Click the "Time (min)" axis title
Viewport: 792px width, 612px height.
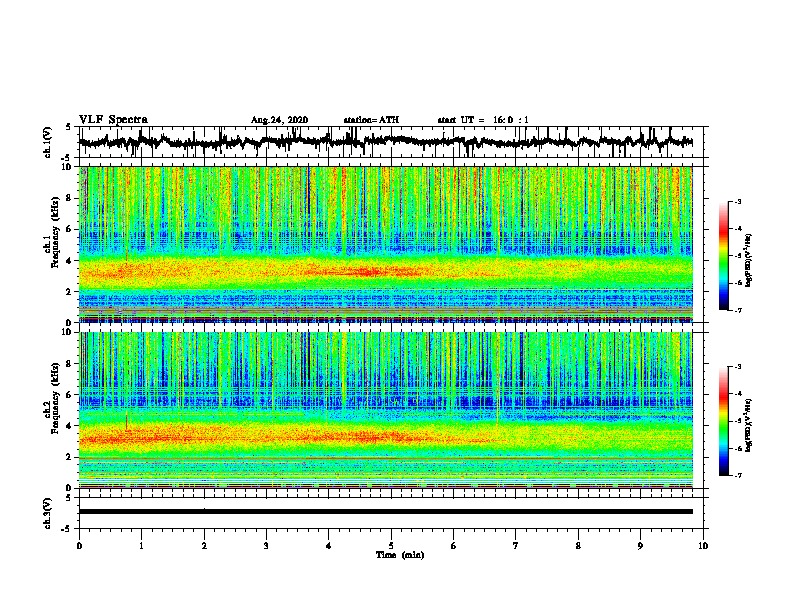400,555
